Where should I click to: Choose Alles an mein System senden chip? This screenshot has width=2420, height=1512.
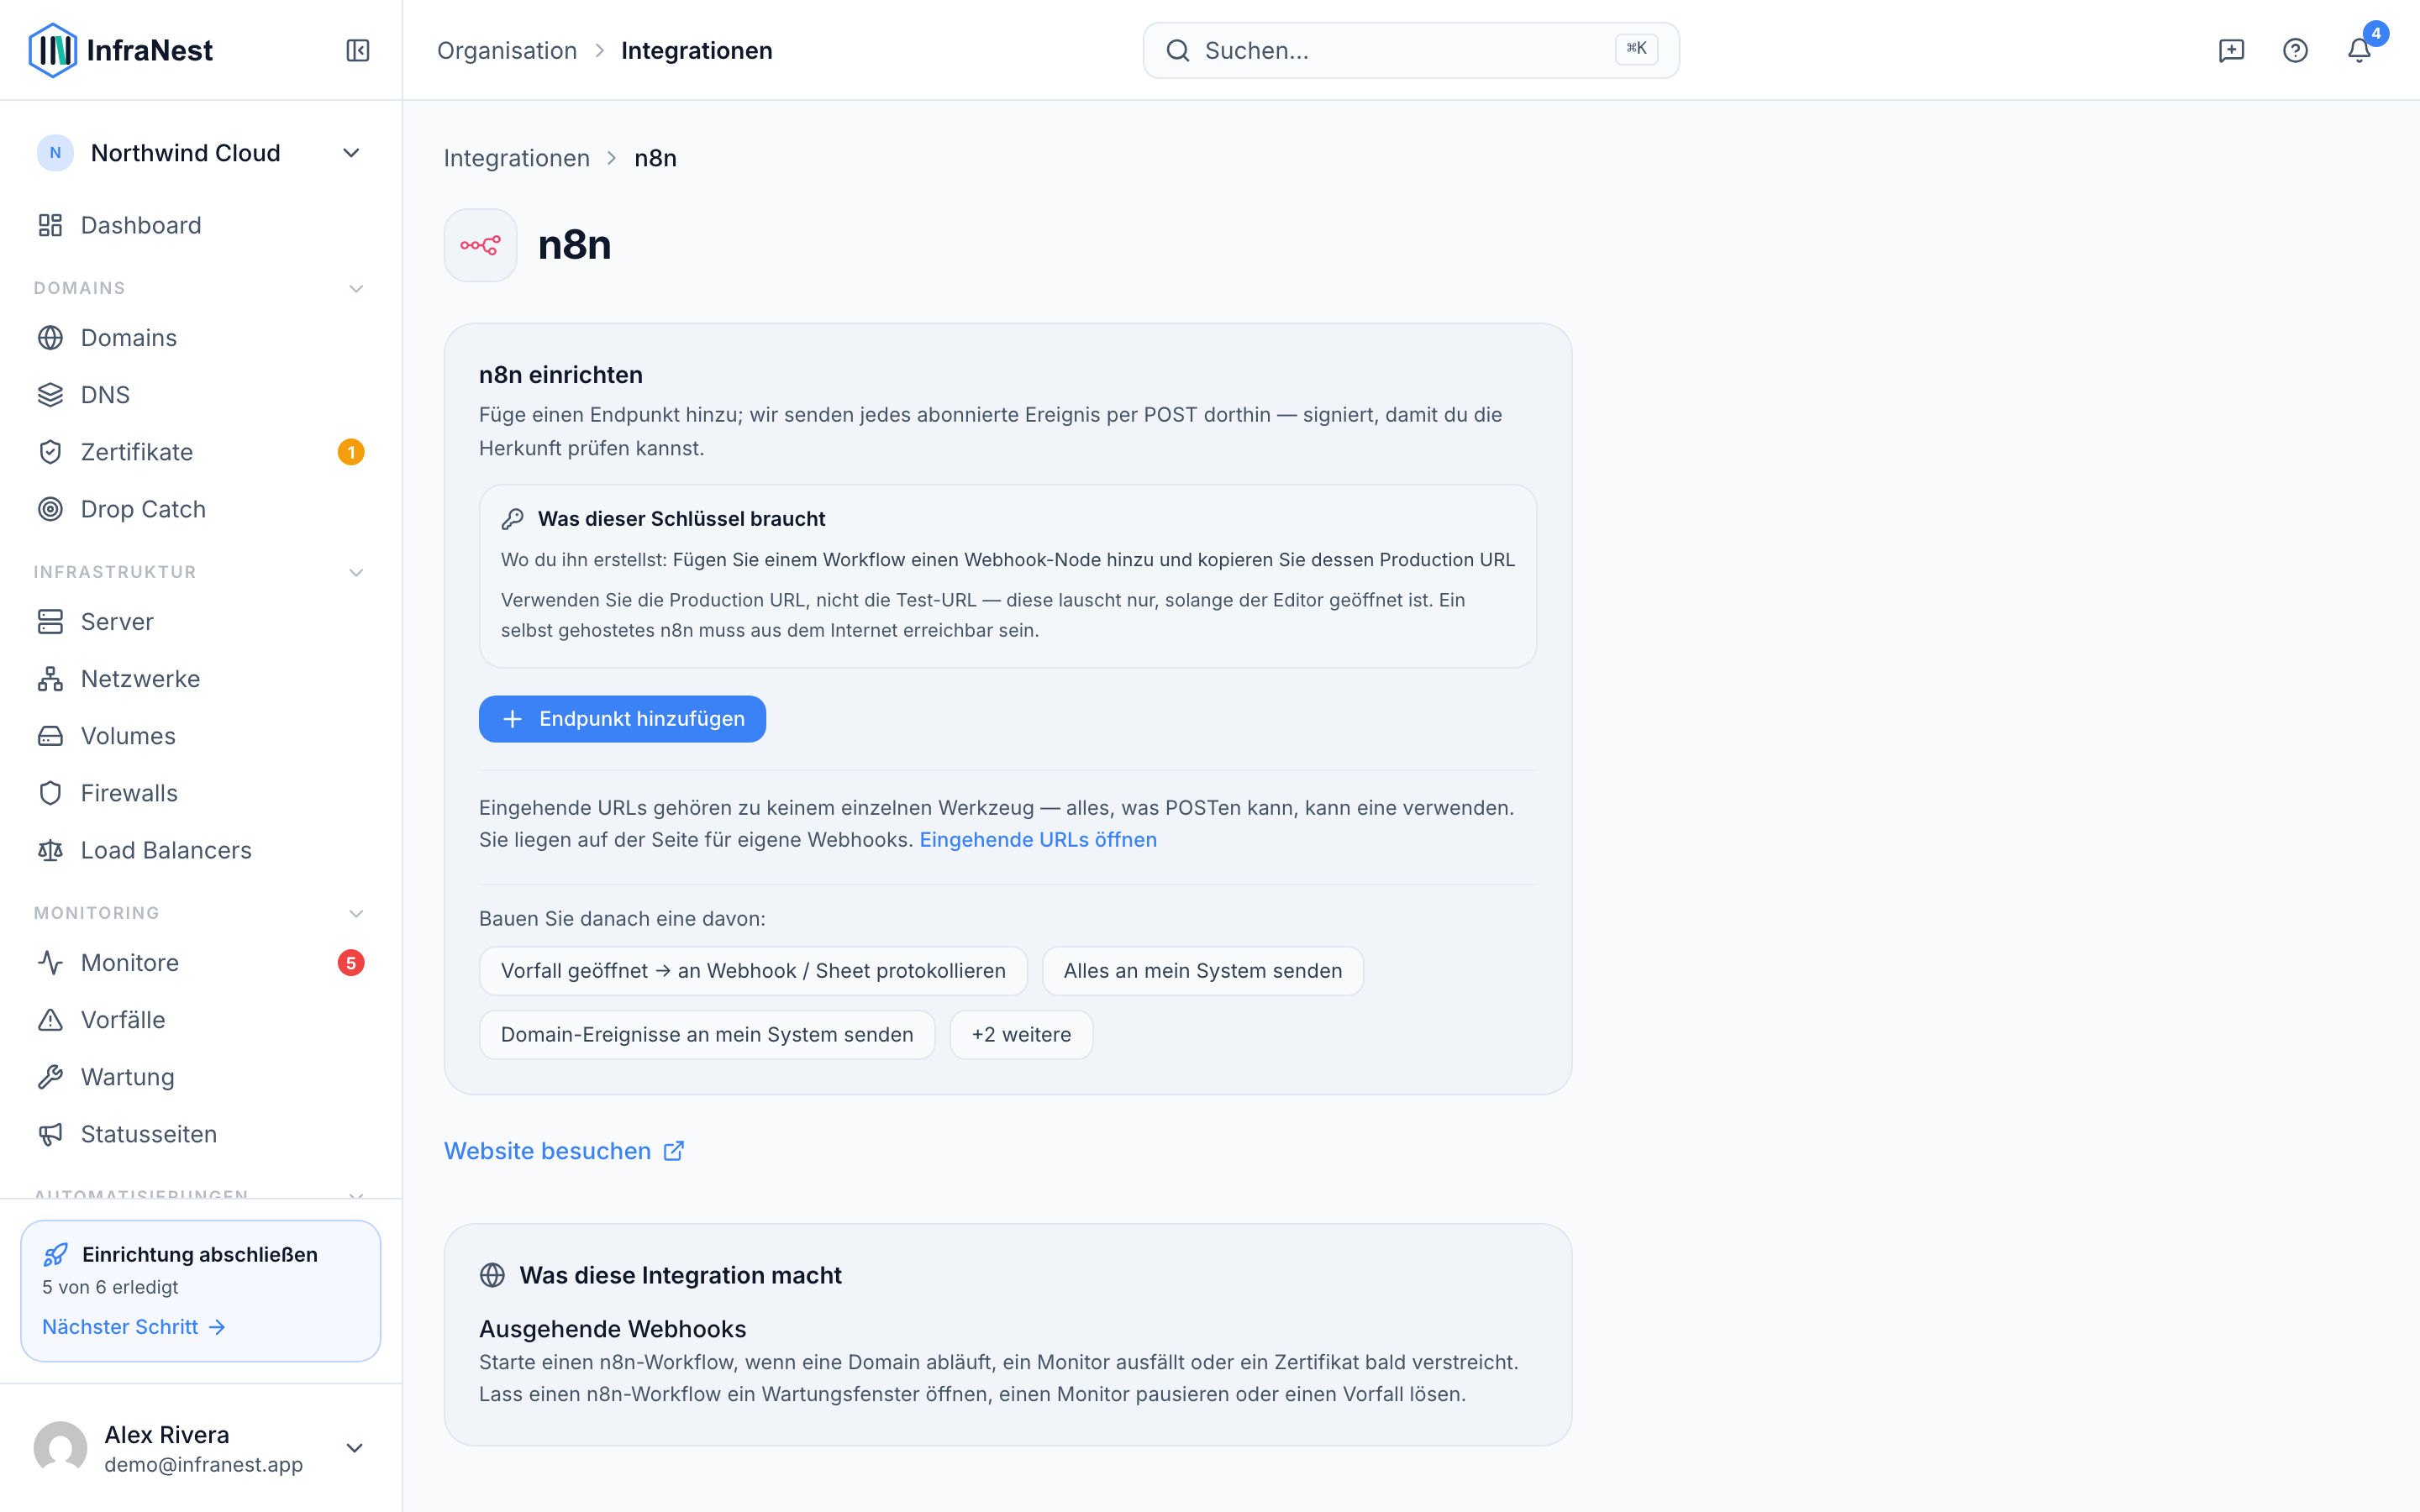click(x=1202, y=971)
